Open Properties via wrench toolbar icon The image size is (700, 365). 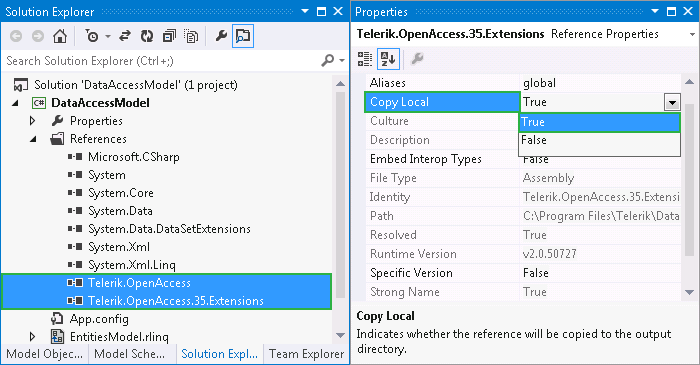221,36
